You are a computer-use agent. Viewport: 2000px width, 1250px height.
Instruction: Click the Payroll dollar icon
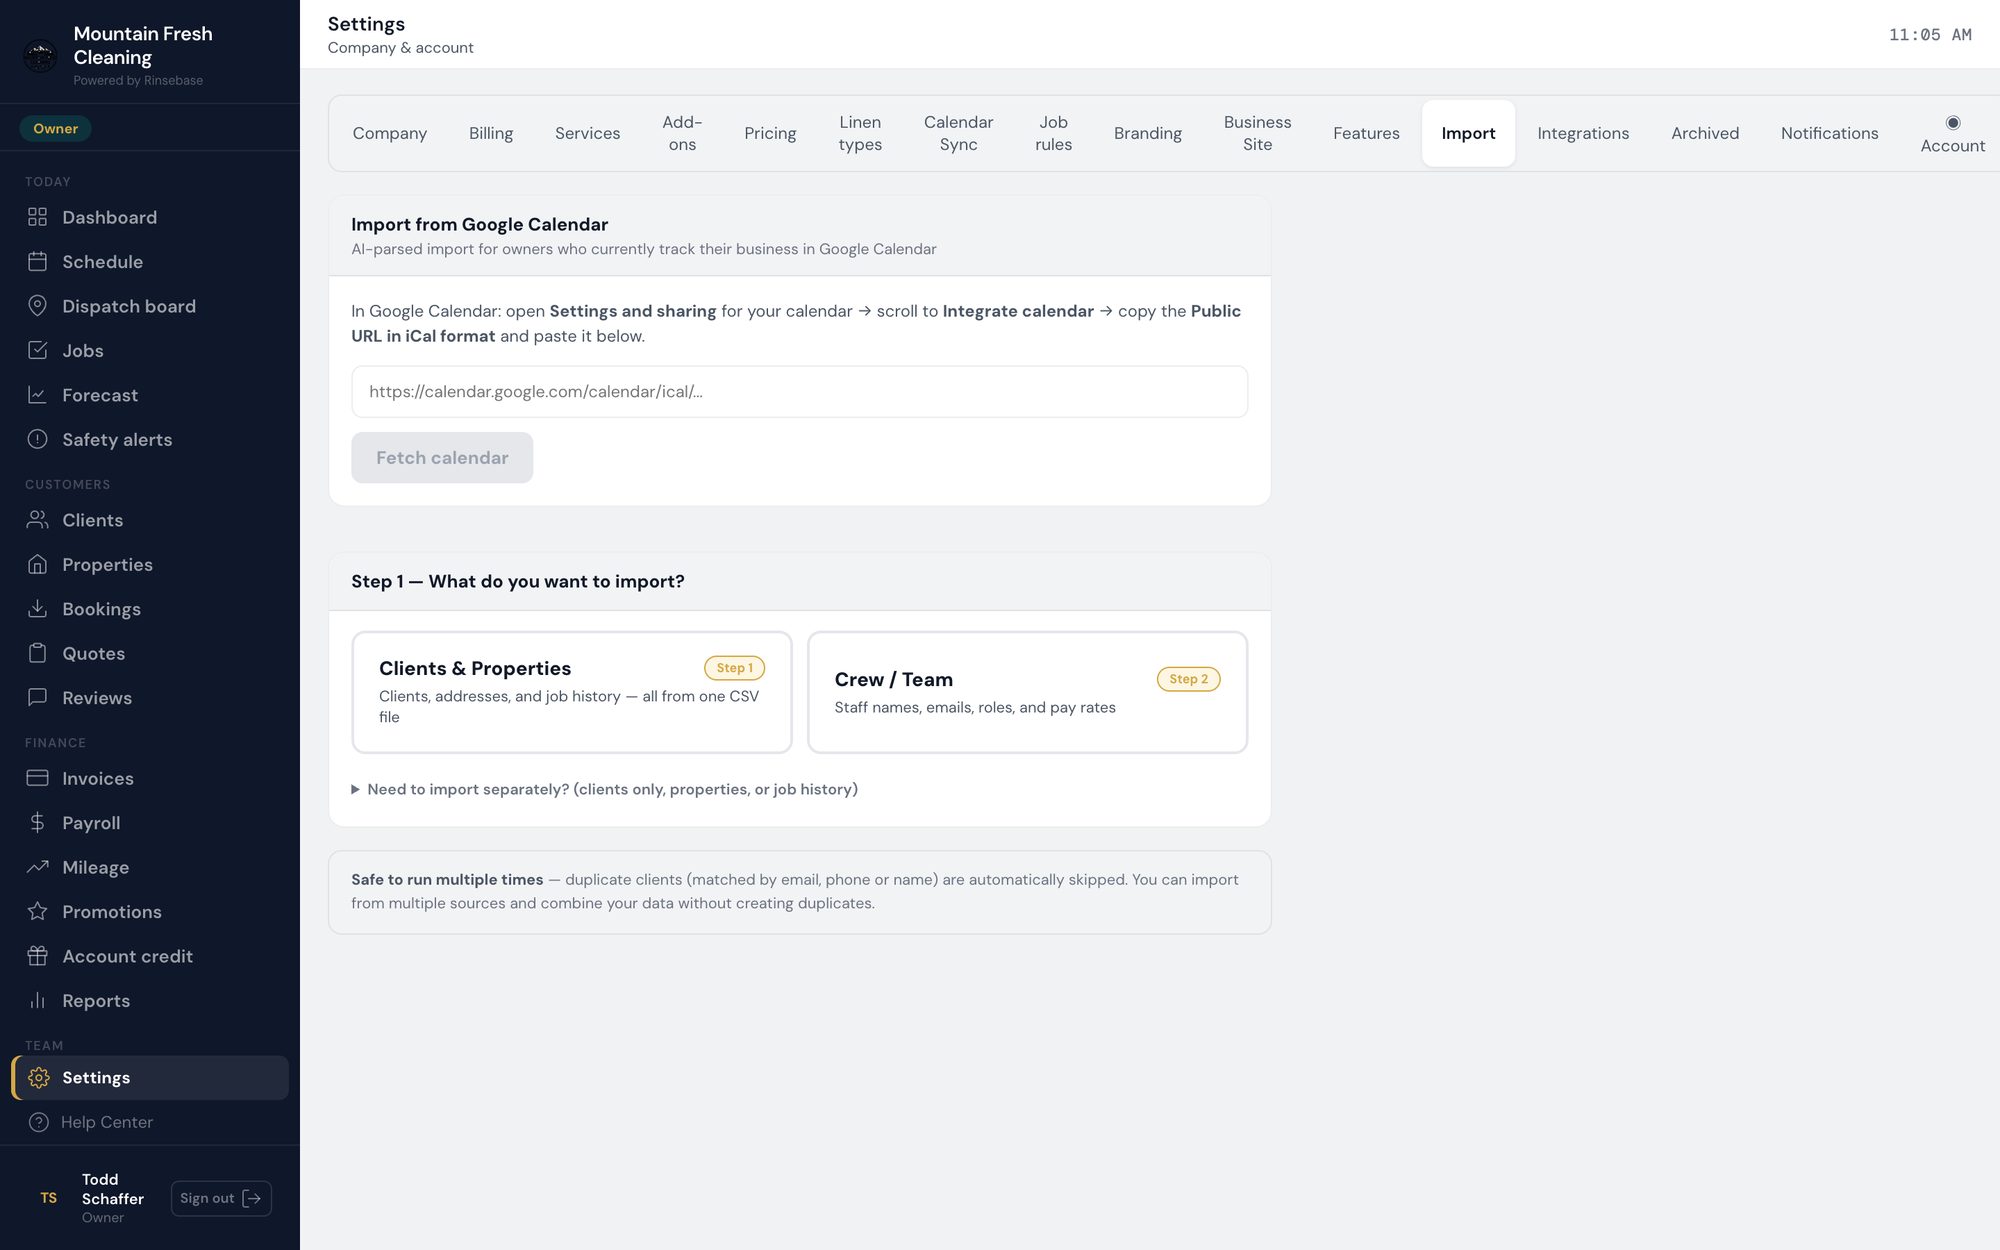point(37,823)
